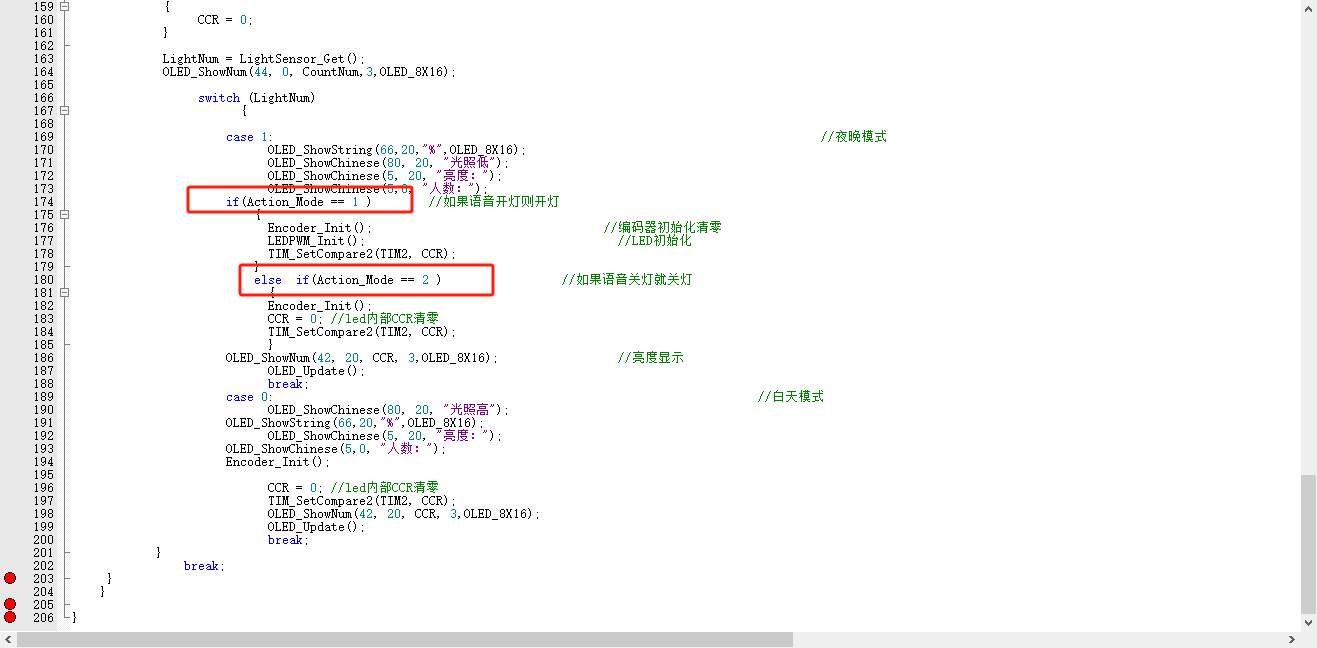Disable the breakpoint on line 206
The height and width of the screenshot is (648, 1317).
[10, 617]
